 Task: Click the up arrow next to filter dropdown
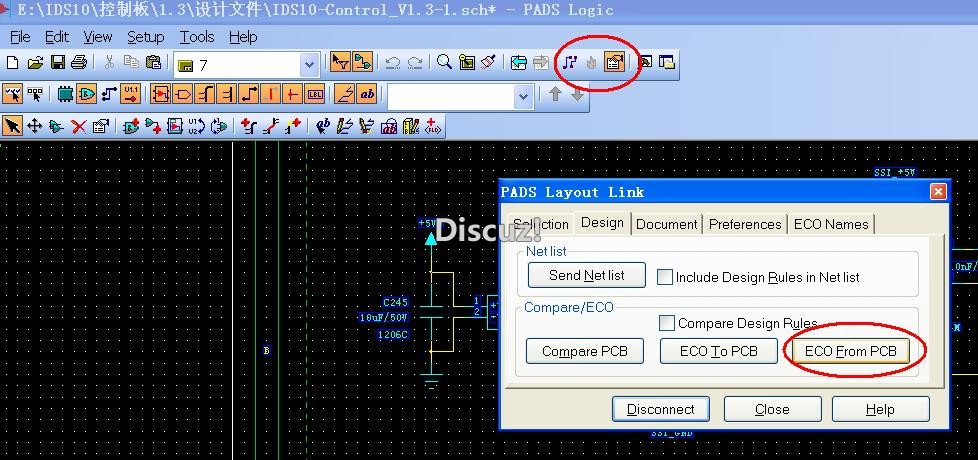555,95
